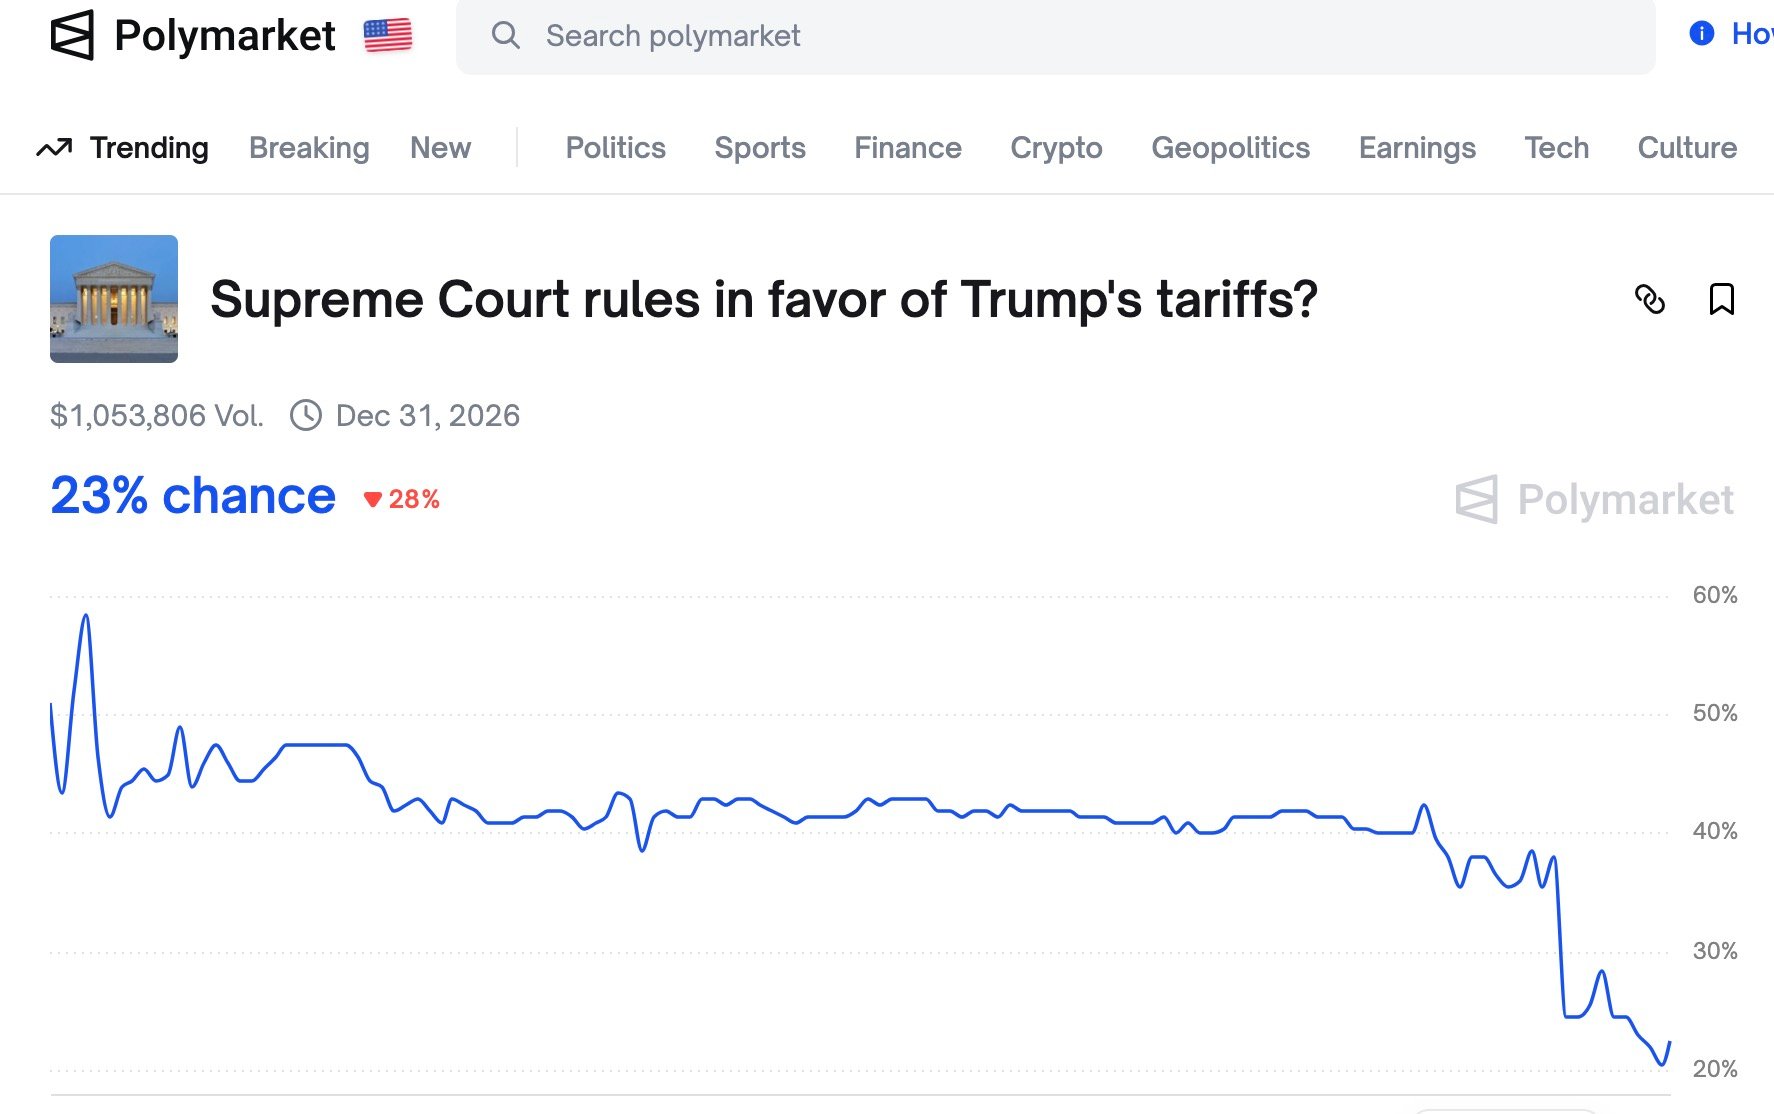The height and width of the screenshot is (1114, 1774).
Task: Navigate to the Crypto category
Action: click(x=1056, y=148)
